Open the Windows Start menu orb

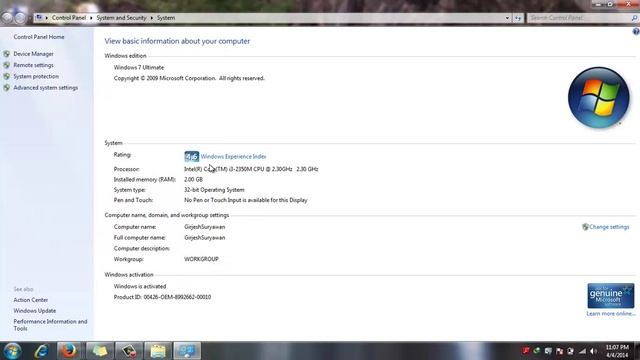pos(12,351)
